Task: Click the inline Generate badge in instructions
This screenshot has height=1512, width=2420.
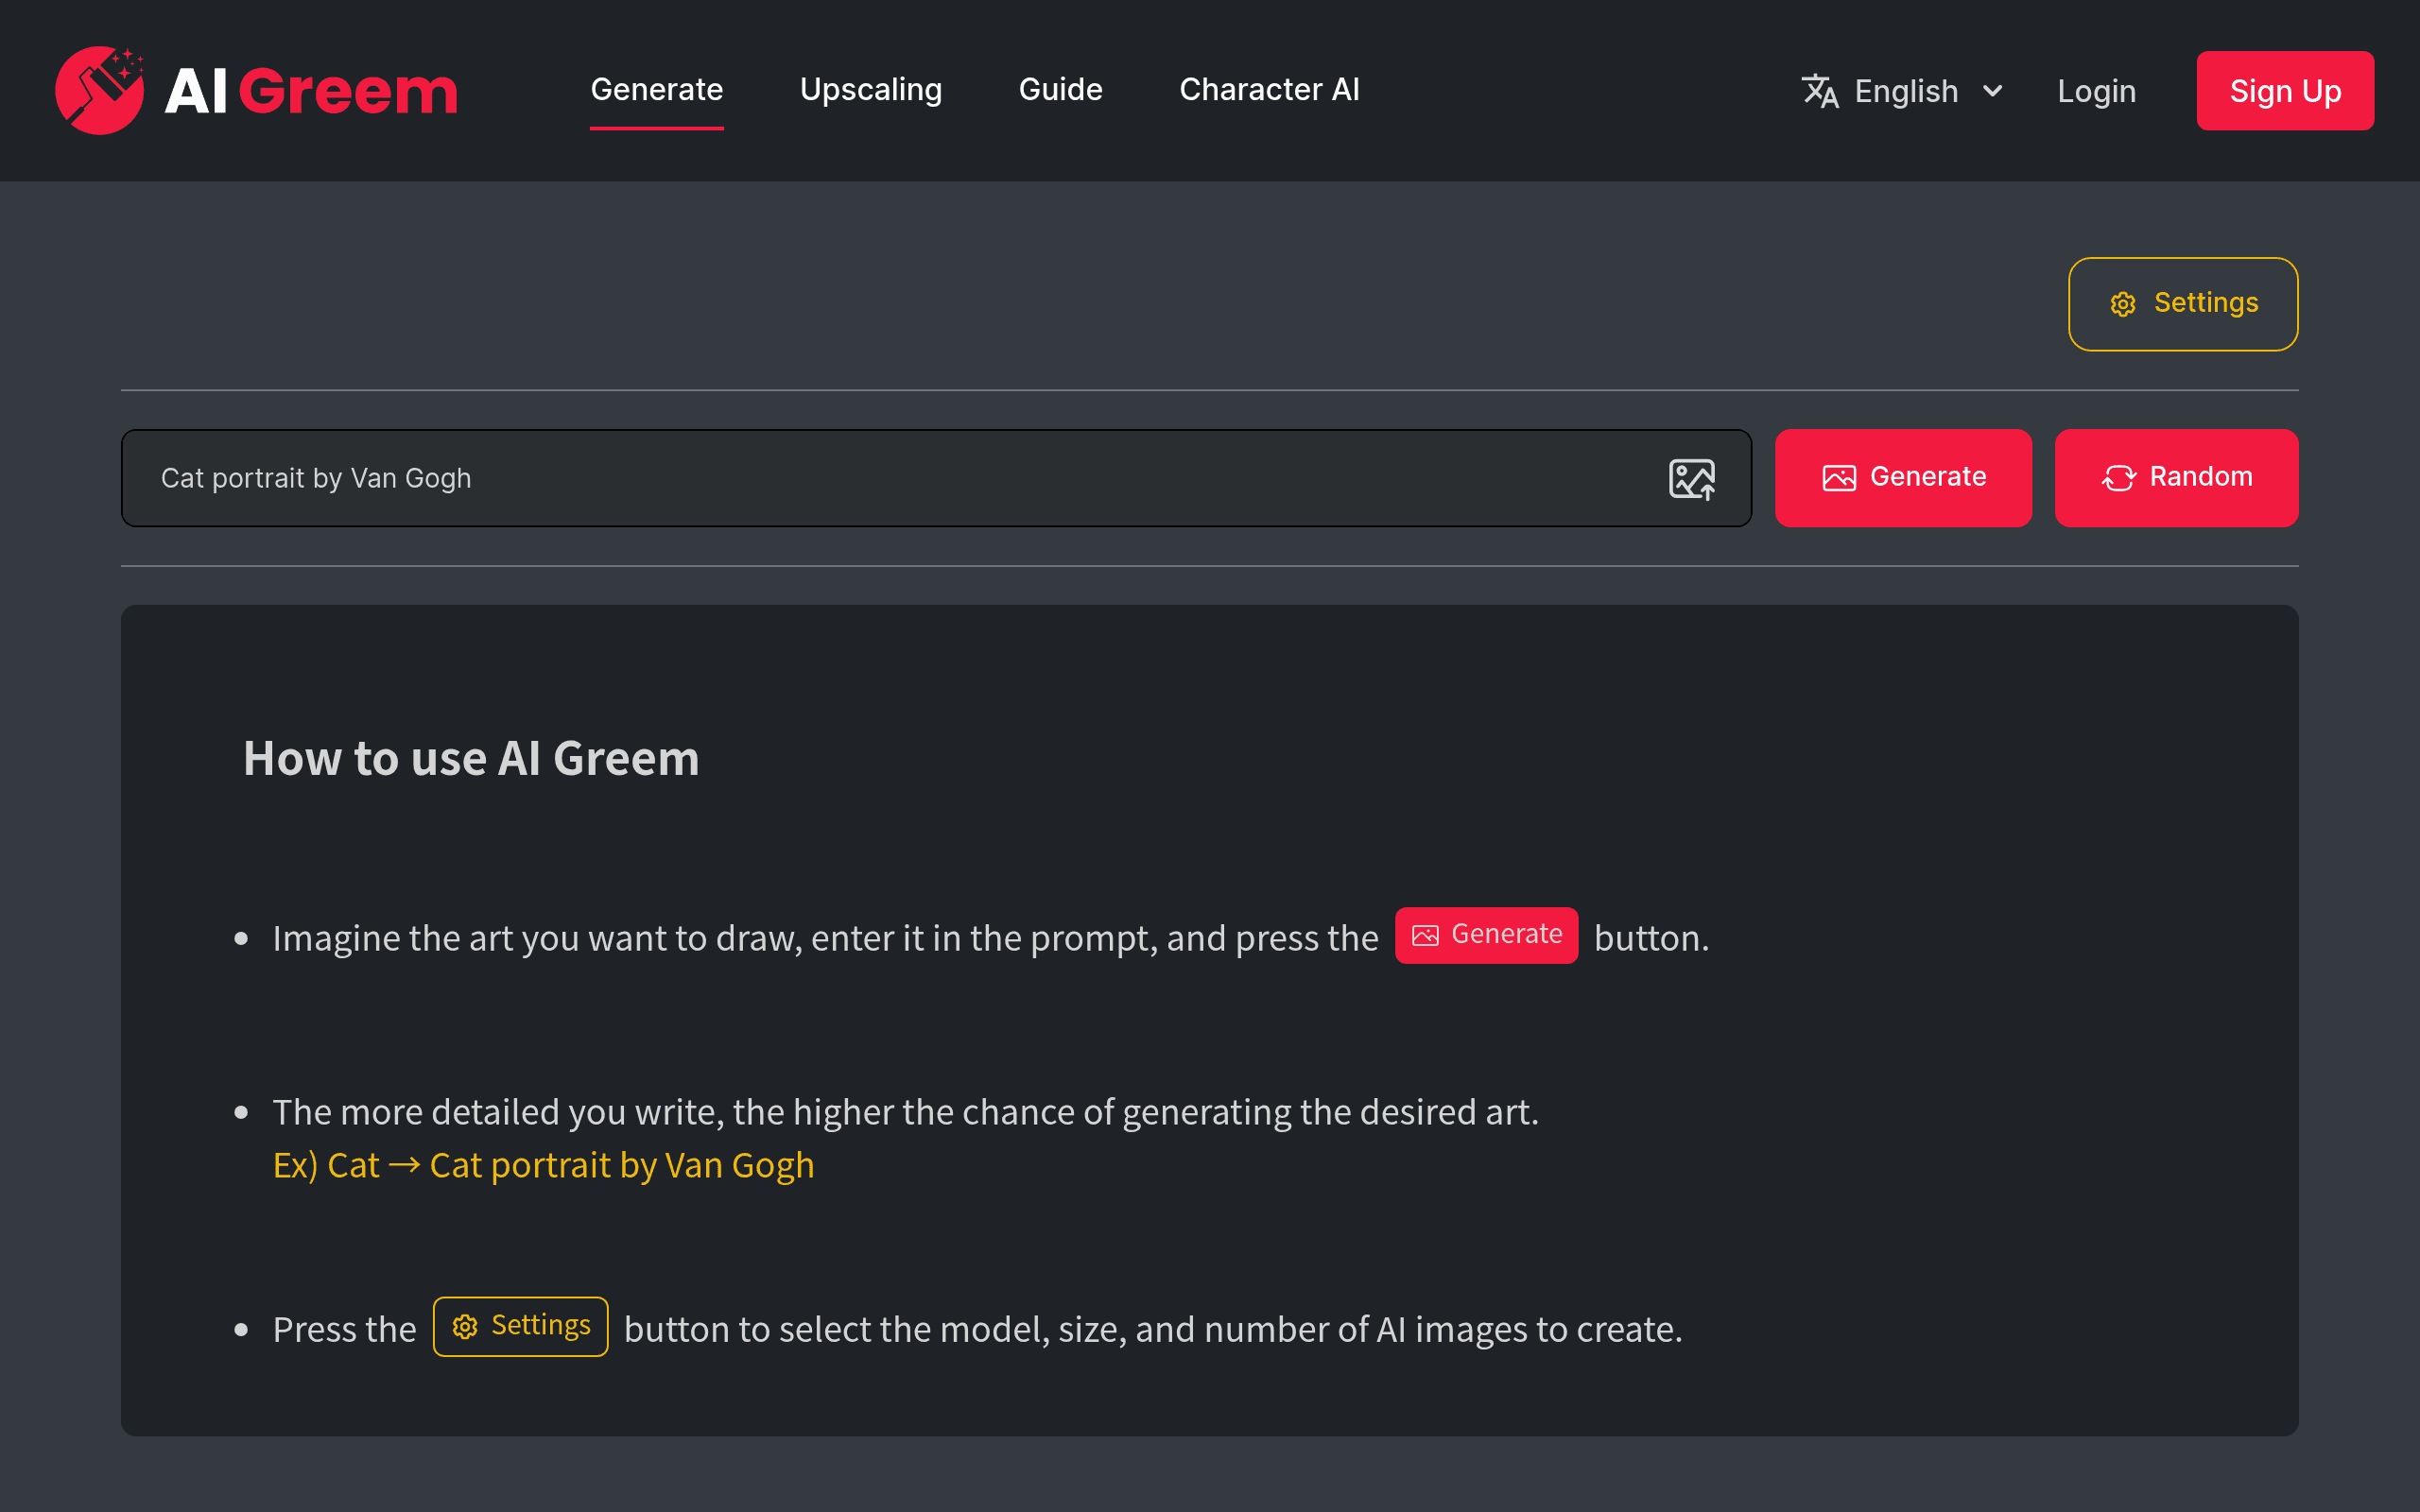Action: [x=1486, y=935]
